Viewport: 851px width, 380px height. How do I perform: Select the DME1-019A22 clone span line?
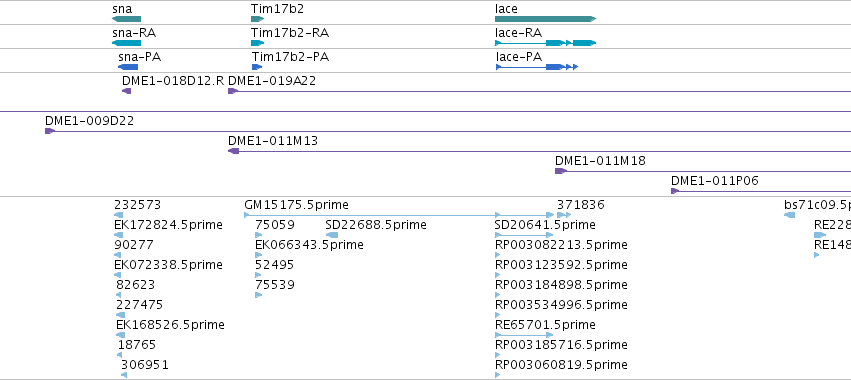[x=539, y=91]
